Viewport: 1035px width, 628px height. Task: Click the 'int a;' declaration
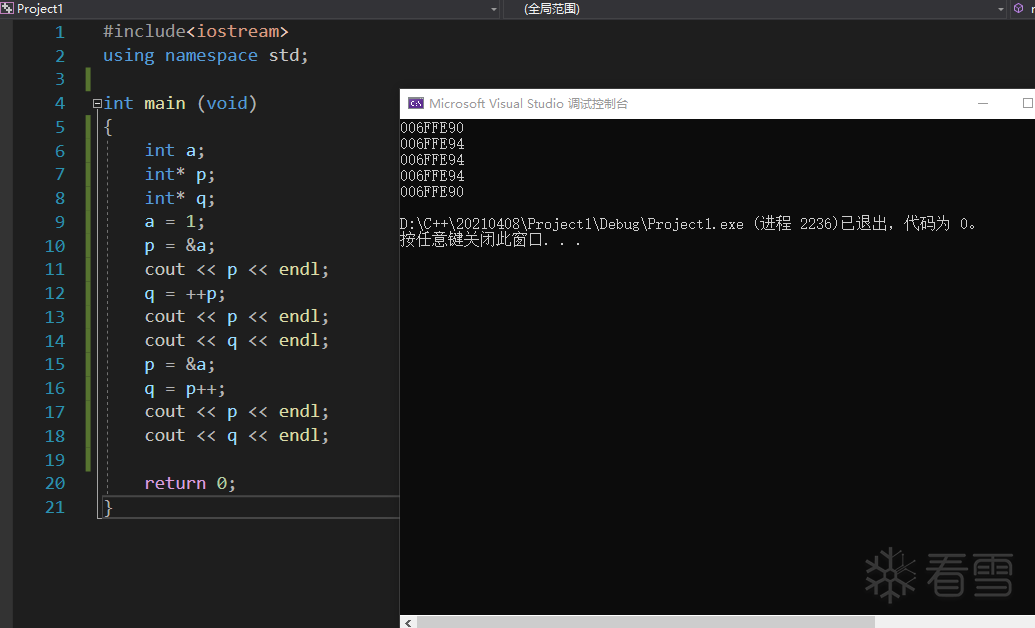(x=174, y=151)
